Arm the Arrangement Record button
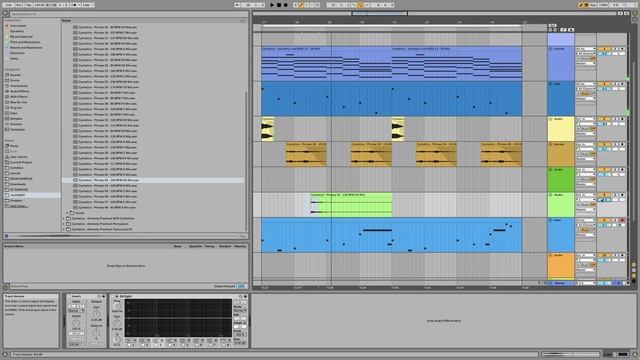This screenshot has height=360, width=640. point(285,5)
